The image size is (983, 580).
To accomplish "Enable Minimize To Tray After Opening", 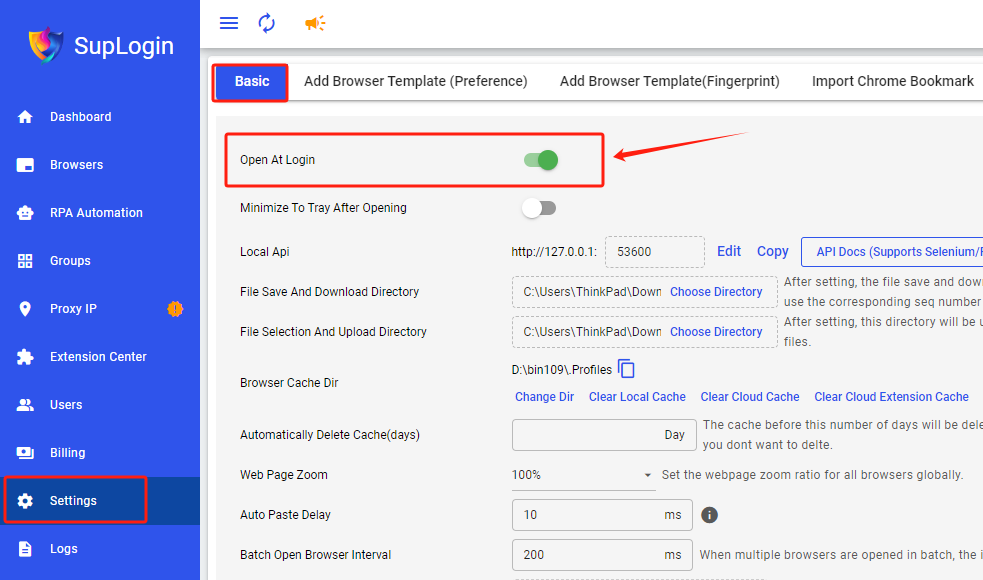I will tap(539, 208).
